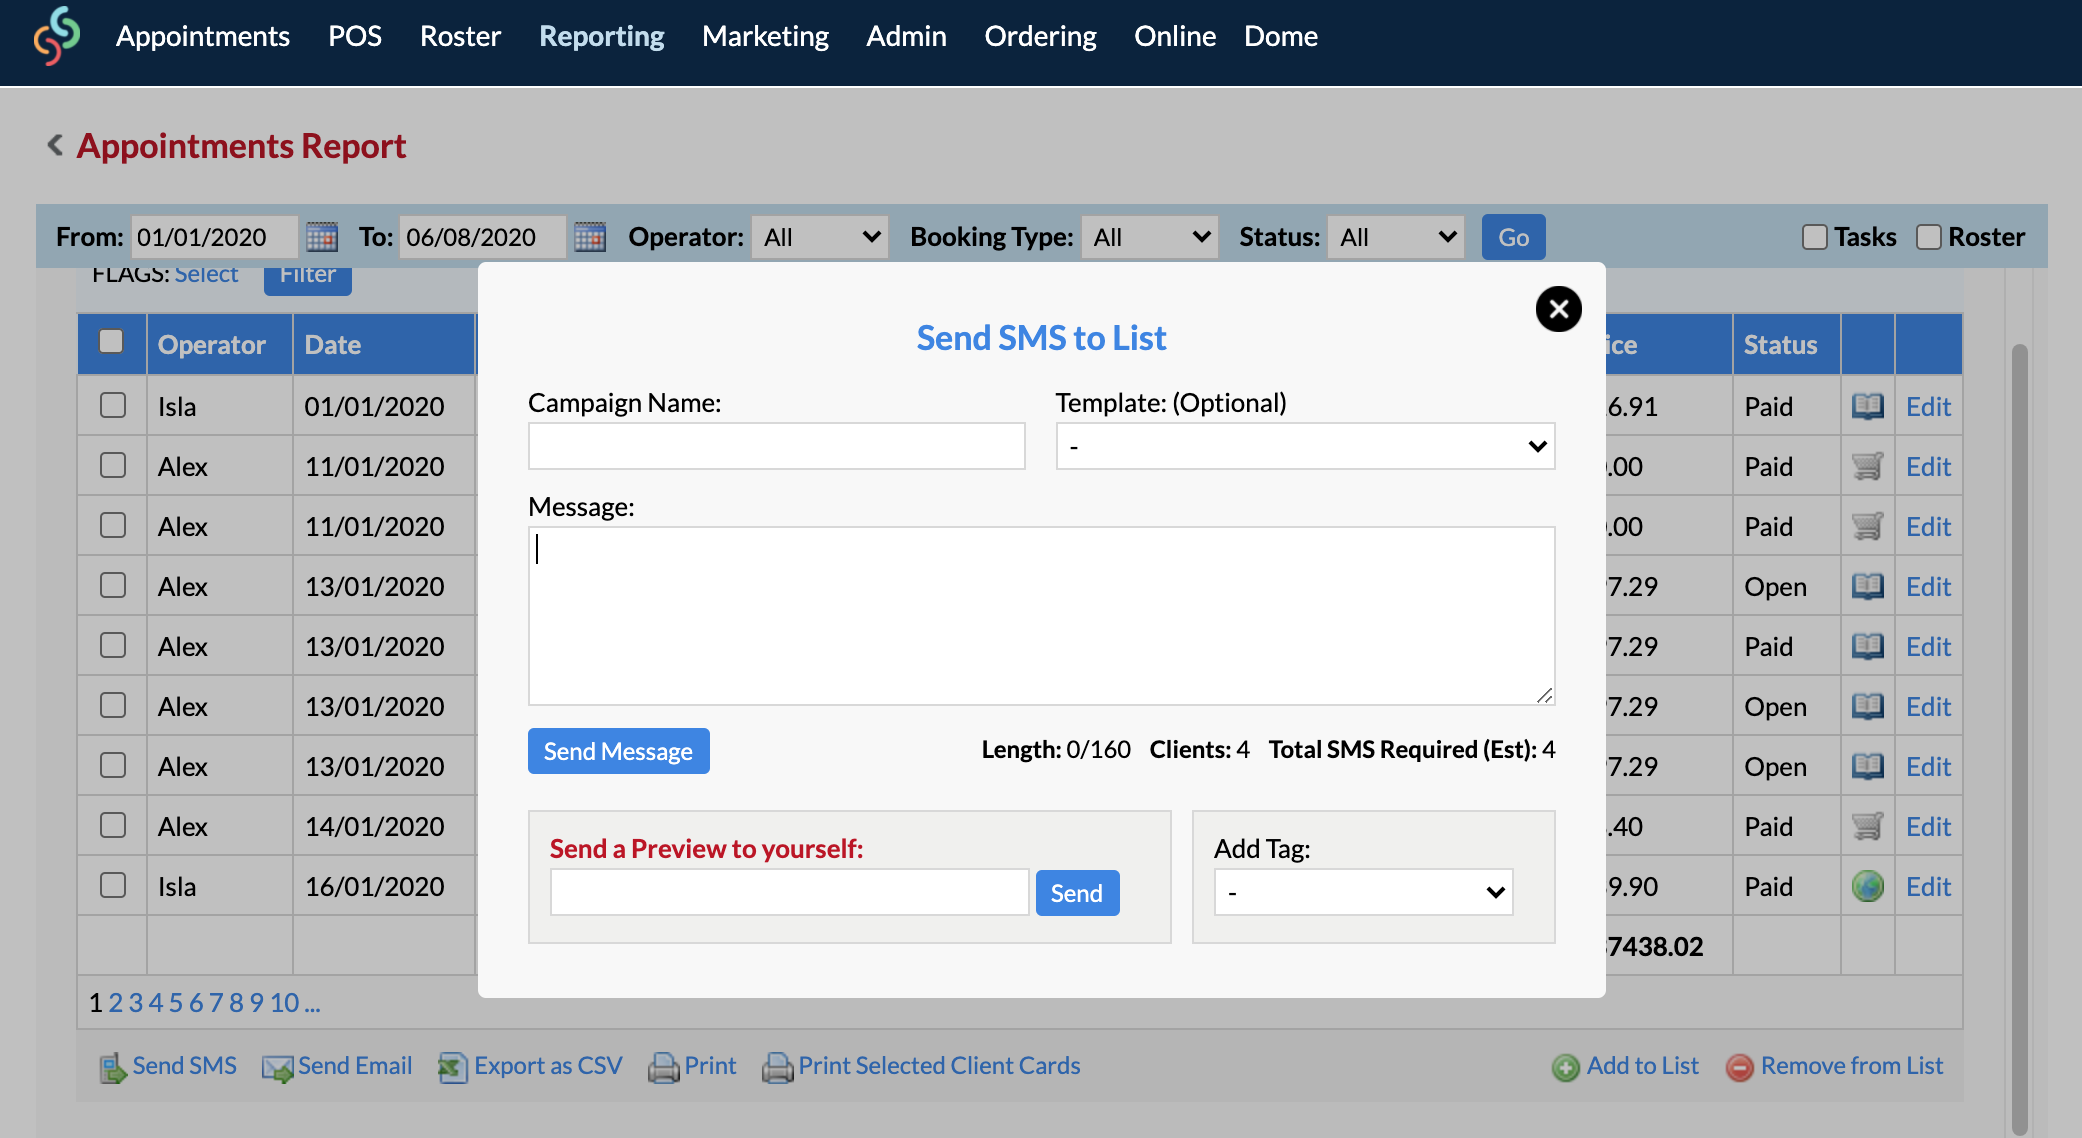
Task: Open the To date calendar picker
Action: [590, 237]
